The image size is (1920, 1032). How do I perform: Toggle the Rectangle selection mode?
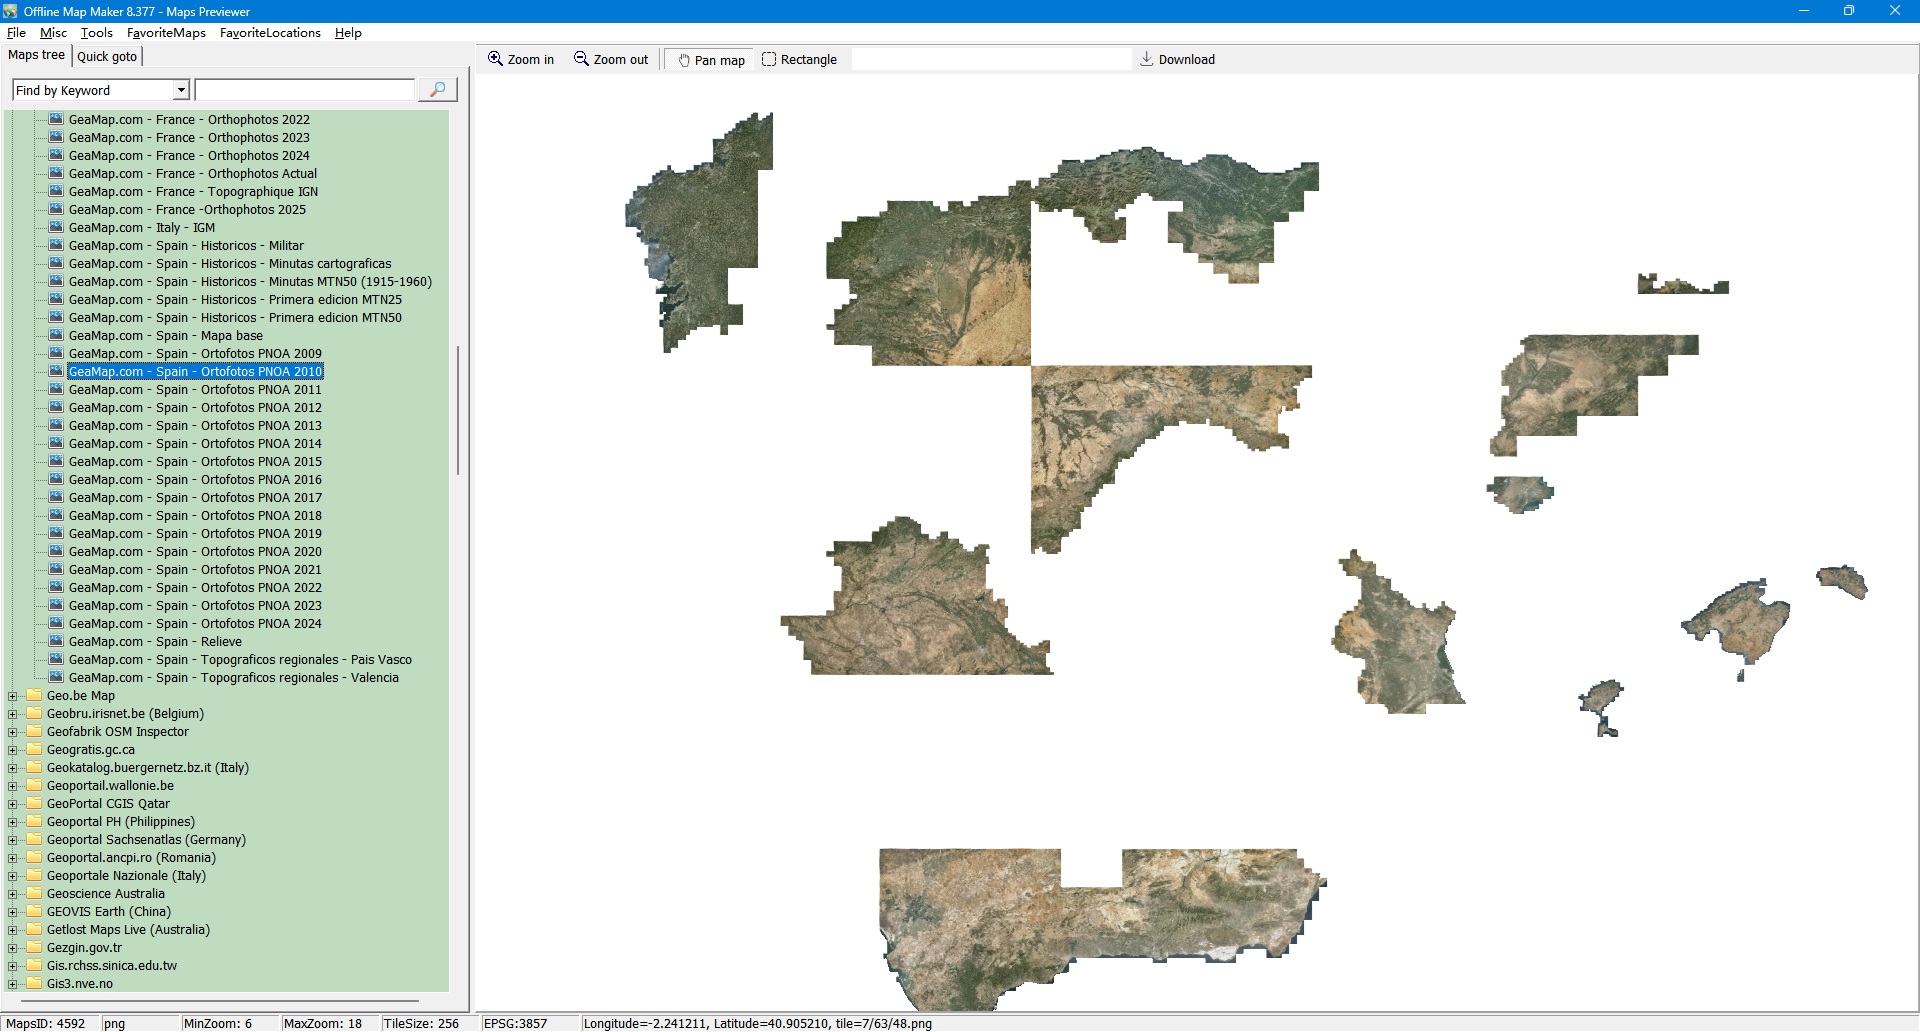799,60
